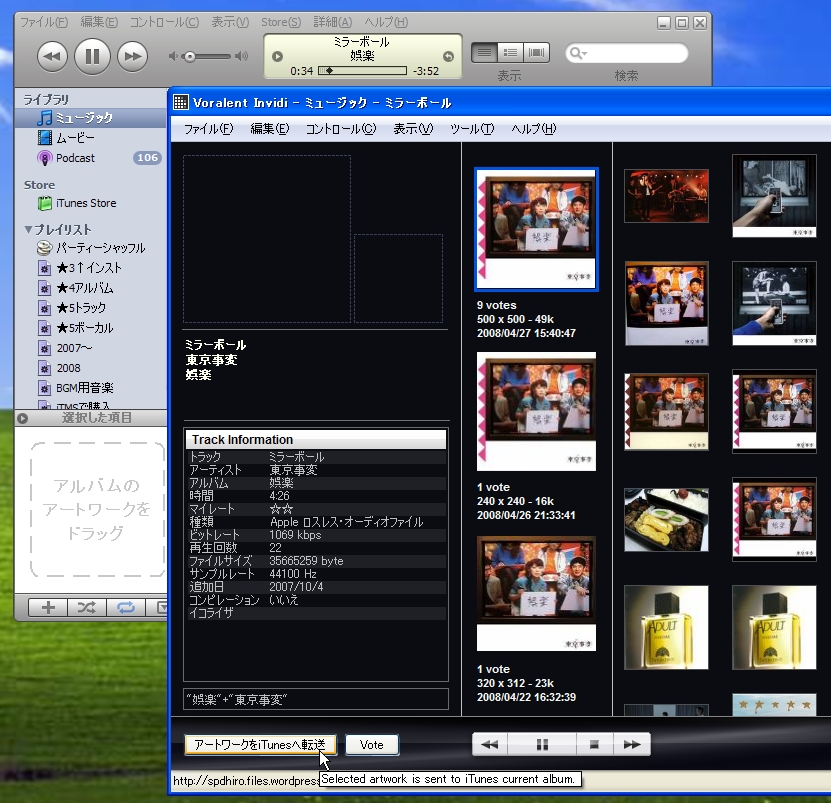831x803 pixels.
Task: Open the Invidi ツール menu
Action: (x=472, y=129)
